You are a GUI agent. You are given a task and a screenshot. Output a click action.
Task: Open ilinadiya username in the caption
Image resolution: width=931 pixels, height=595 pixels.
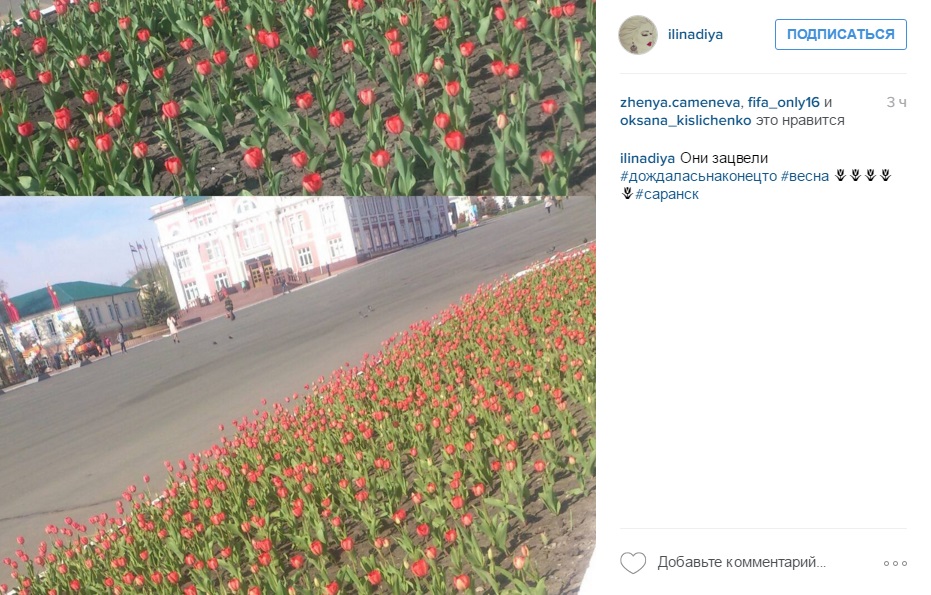tap(647, 158)
